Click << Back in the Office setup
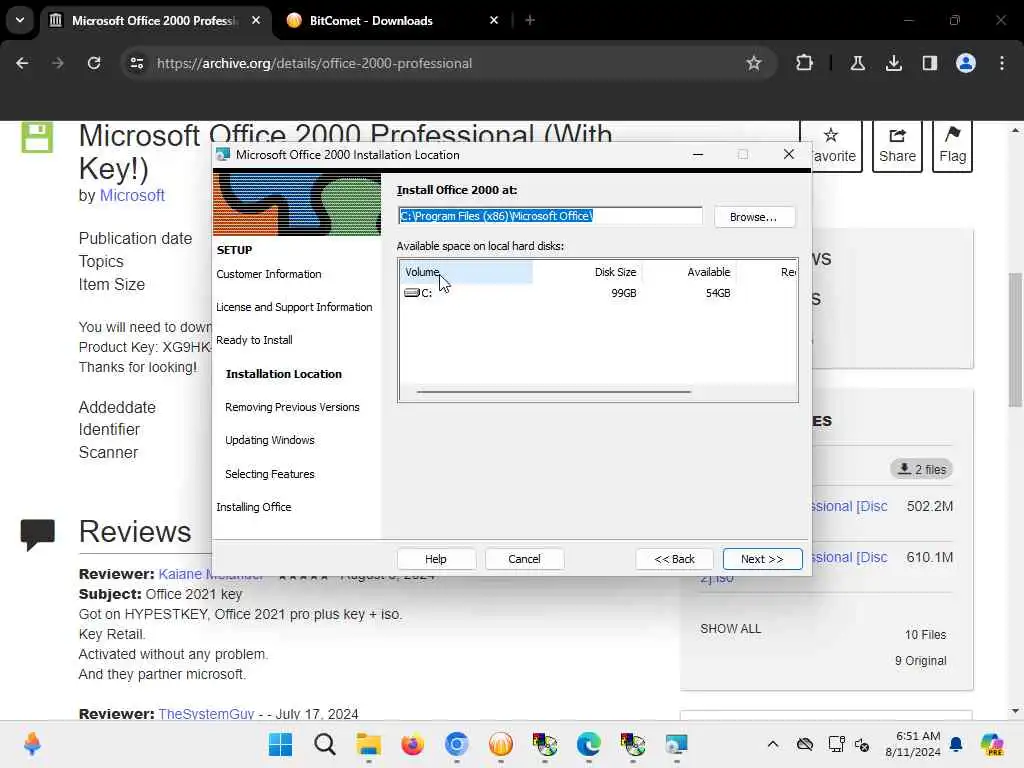Viewport: 1024px width, 768px height. click(x=675, y=559)
